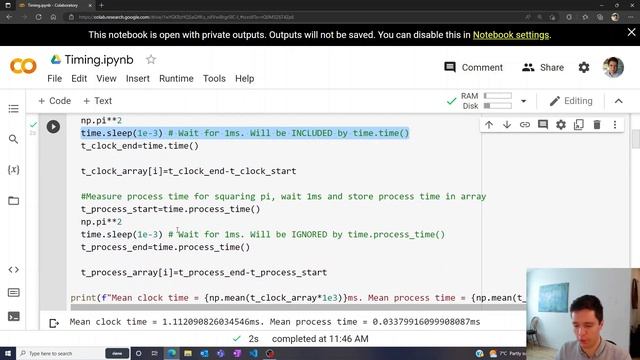The height and width of the screenshot is (360, 640).
Task: Run the code cell with the play button
Action: pos(53,127)
